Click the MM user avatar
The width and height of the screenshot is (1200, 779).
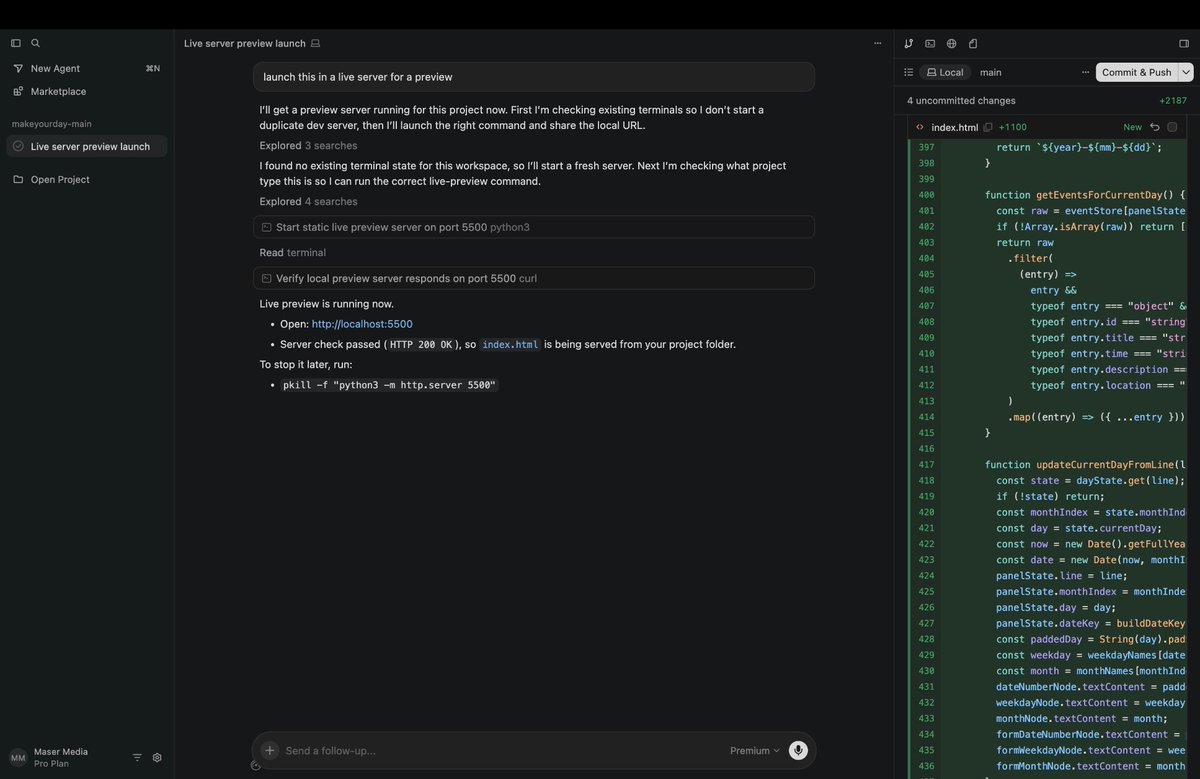click(x=18, y=758)
